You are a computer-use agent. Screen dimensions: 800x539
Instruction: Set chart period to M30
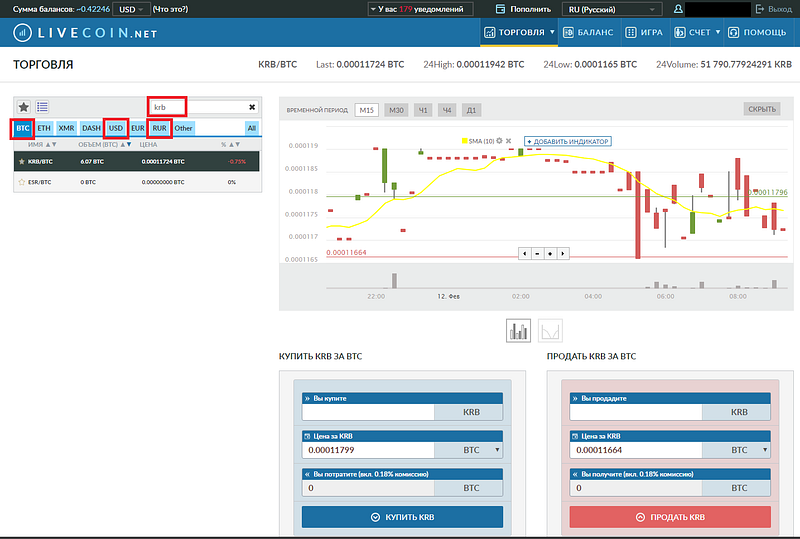396,110
